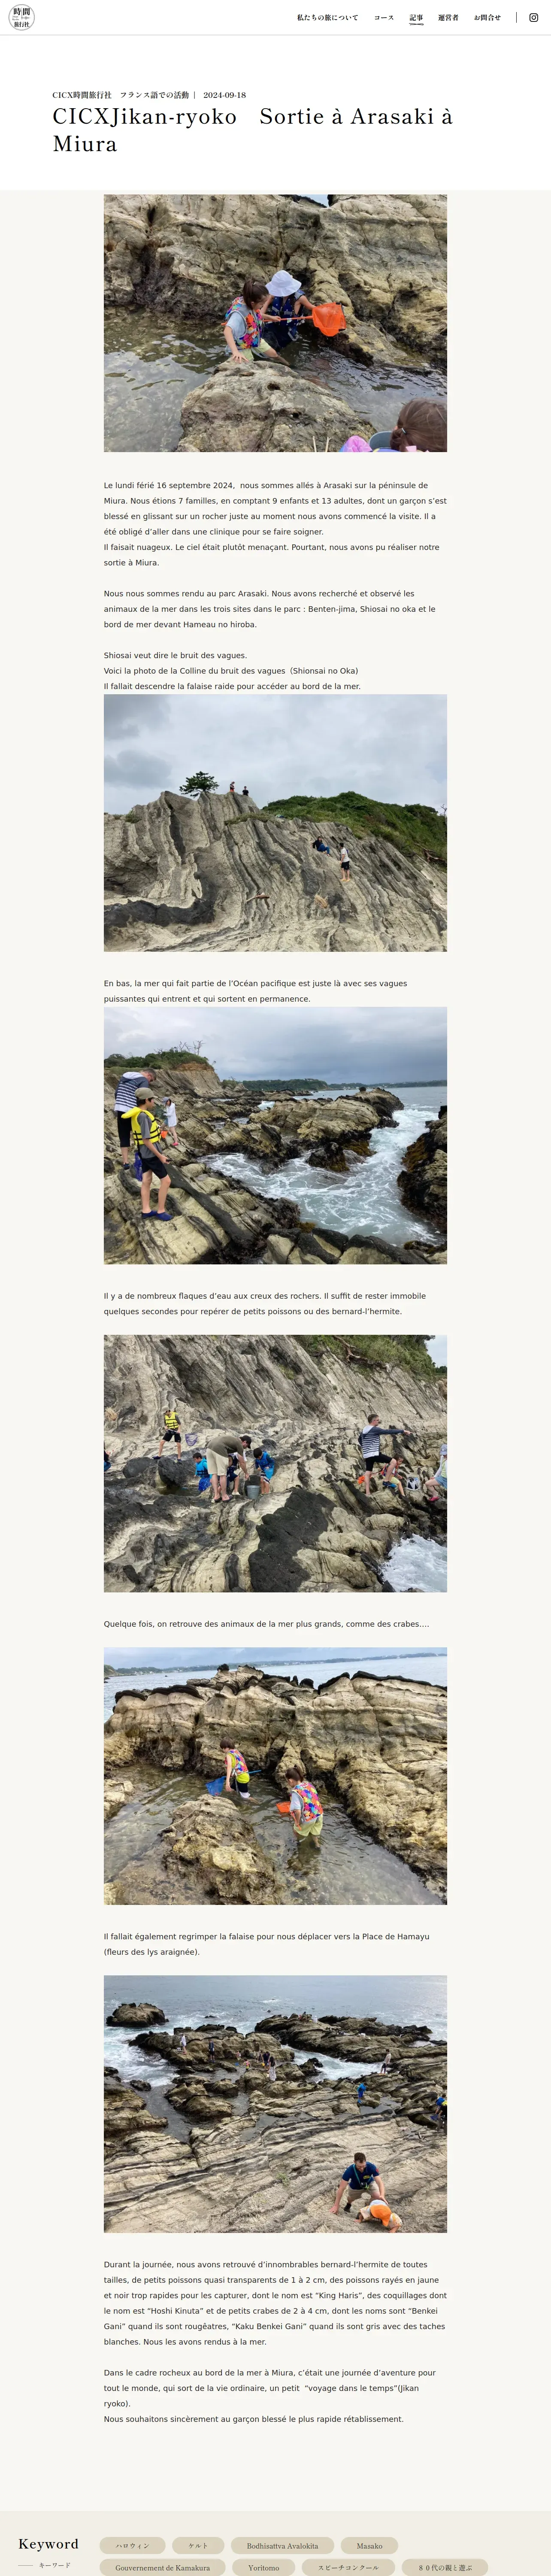Click the article title Sortie à Arasaki
The image size is (551, 2576).
[x=253, y=130]
